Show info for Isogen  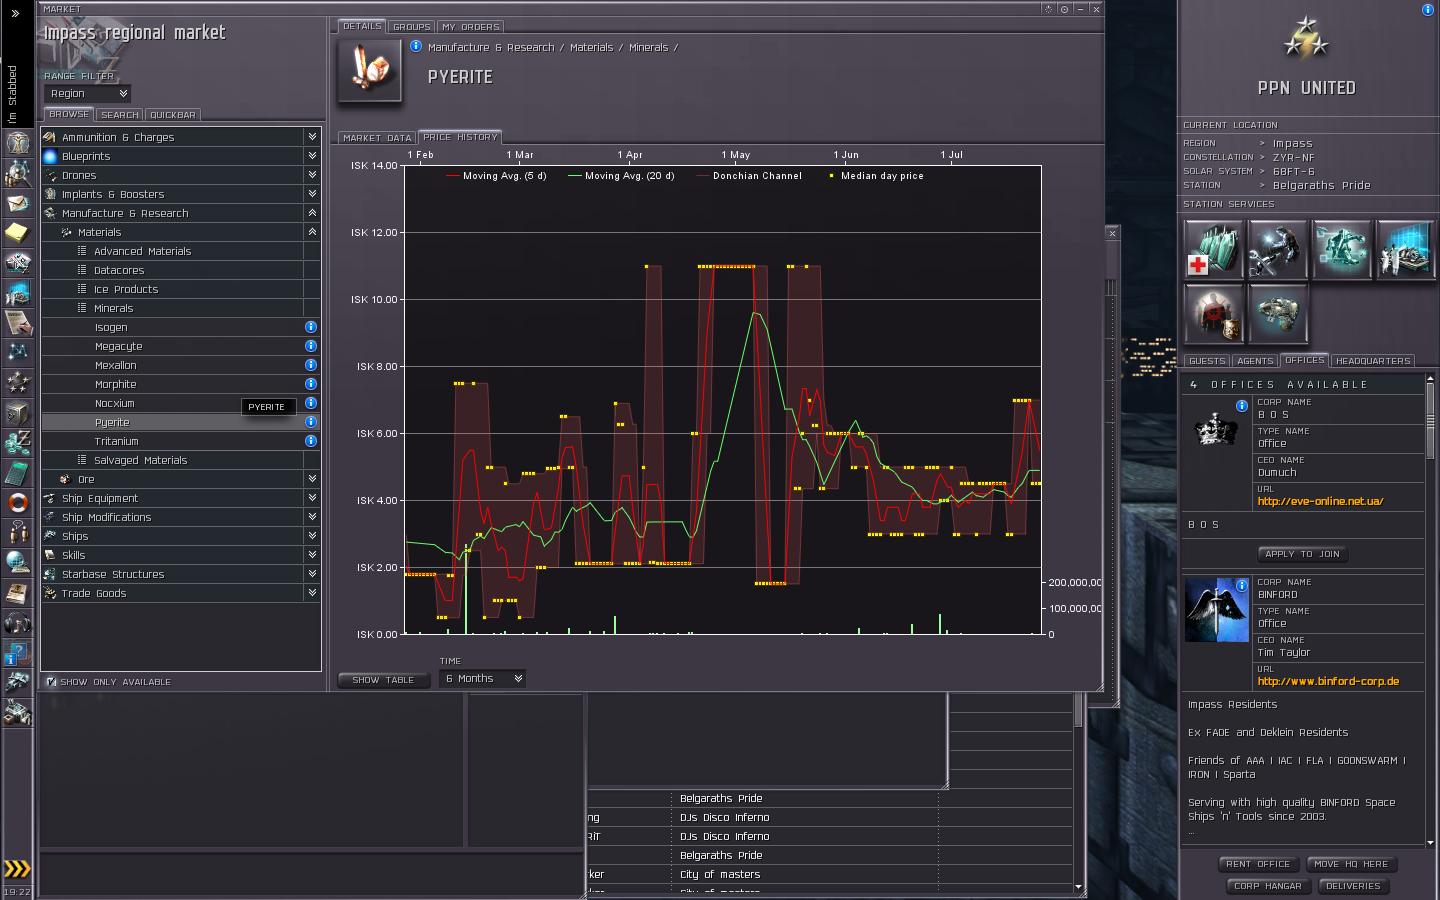tap(311, 327)
